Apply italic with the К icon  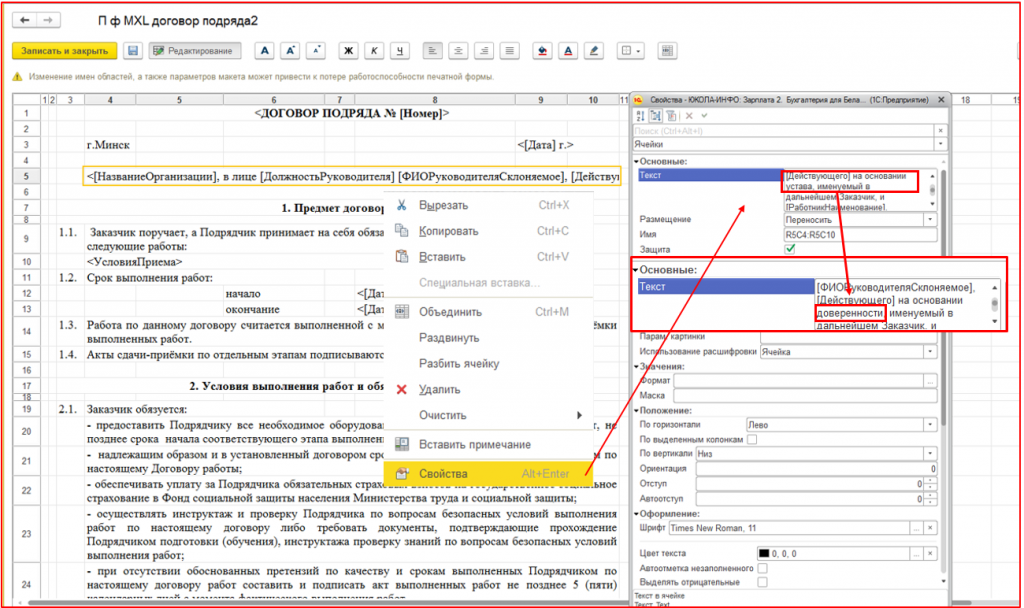pos(374,51)
